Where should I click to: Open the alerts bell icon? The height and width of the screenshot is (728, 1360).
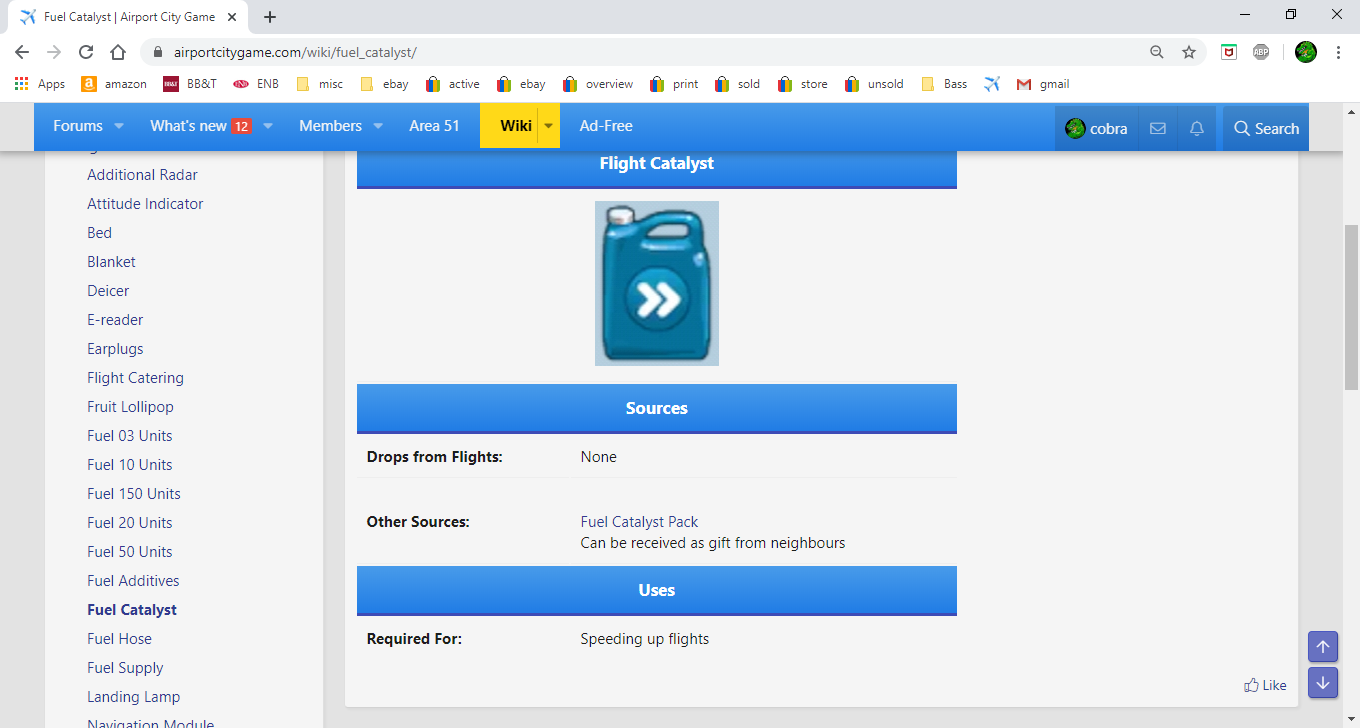point(1196,128)
